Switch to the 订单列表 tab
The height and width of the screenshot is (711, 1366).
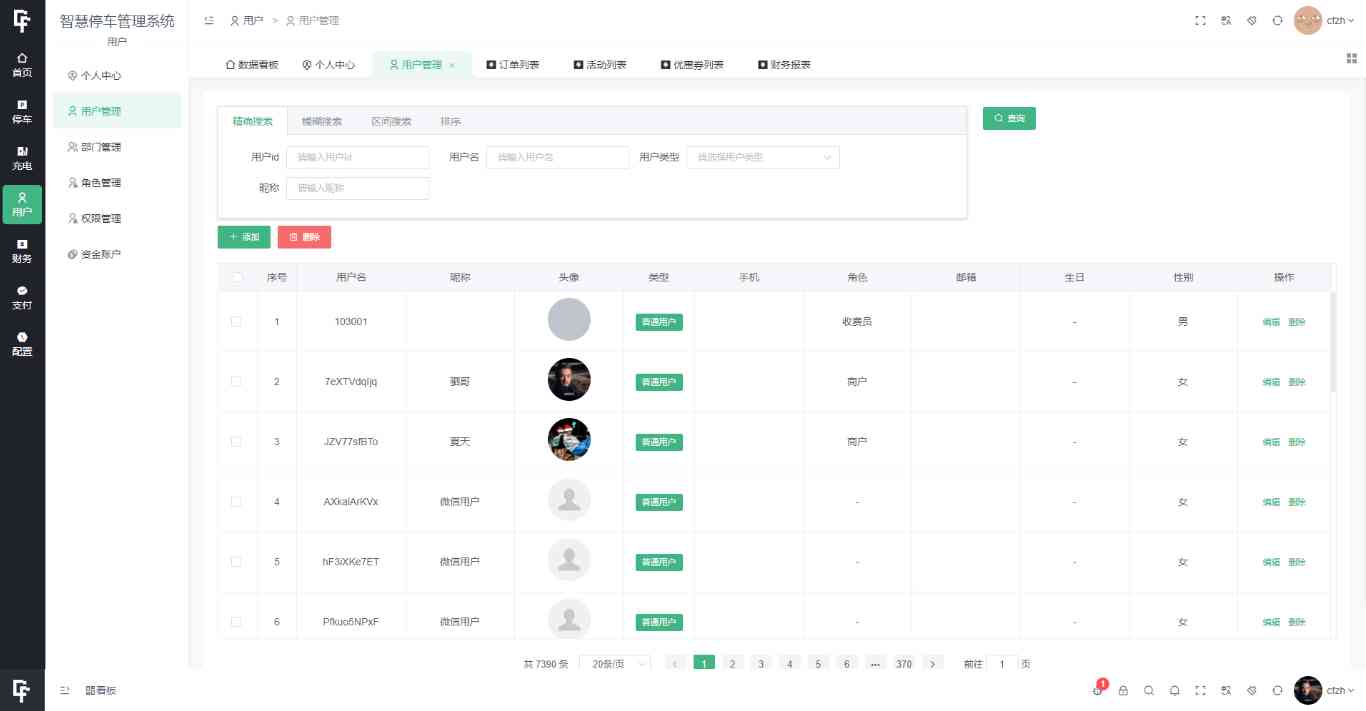pyautogui.click(x=515, y=63)
